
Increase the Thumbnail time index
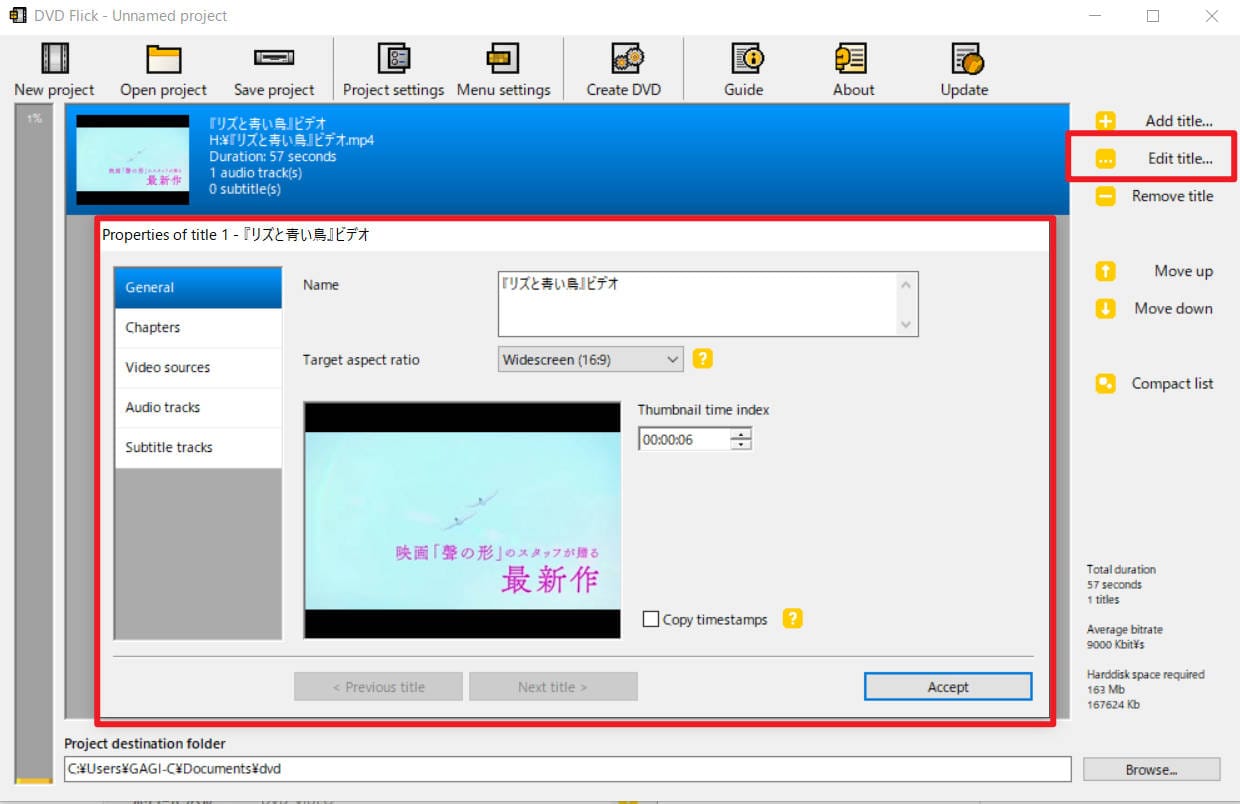(742, 432)
